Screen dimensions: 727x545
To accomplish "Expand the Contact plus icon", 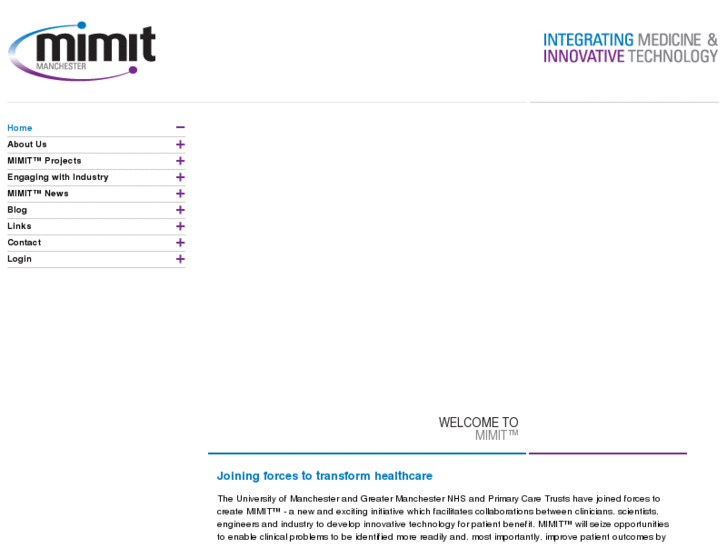I will click(180, 243).
